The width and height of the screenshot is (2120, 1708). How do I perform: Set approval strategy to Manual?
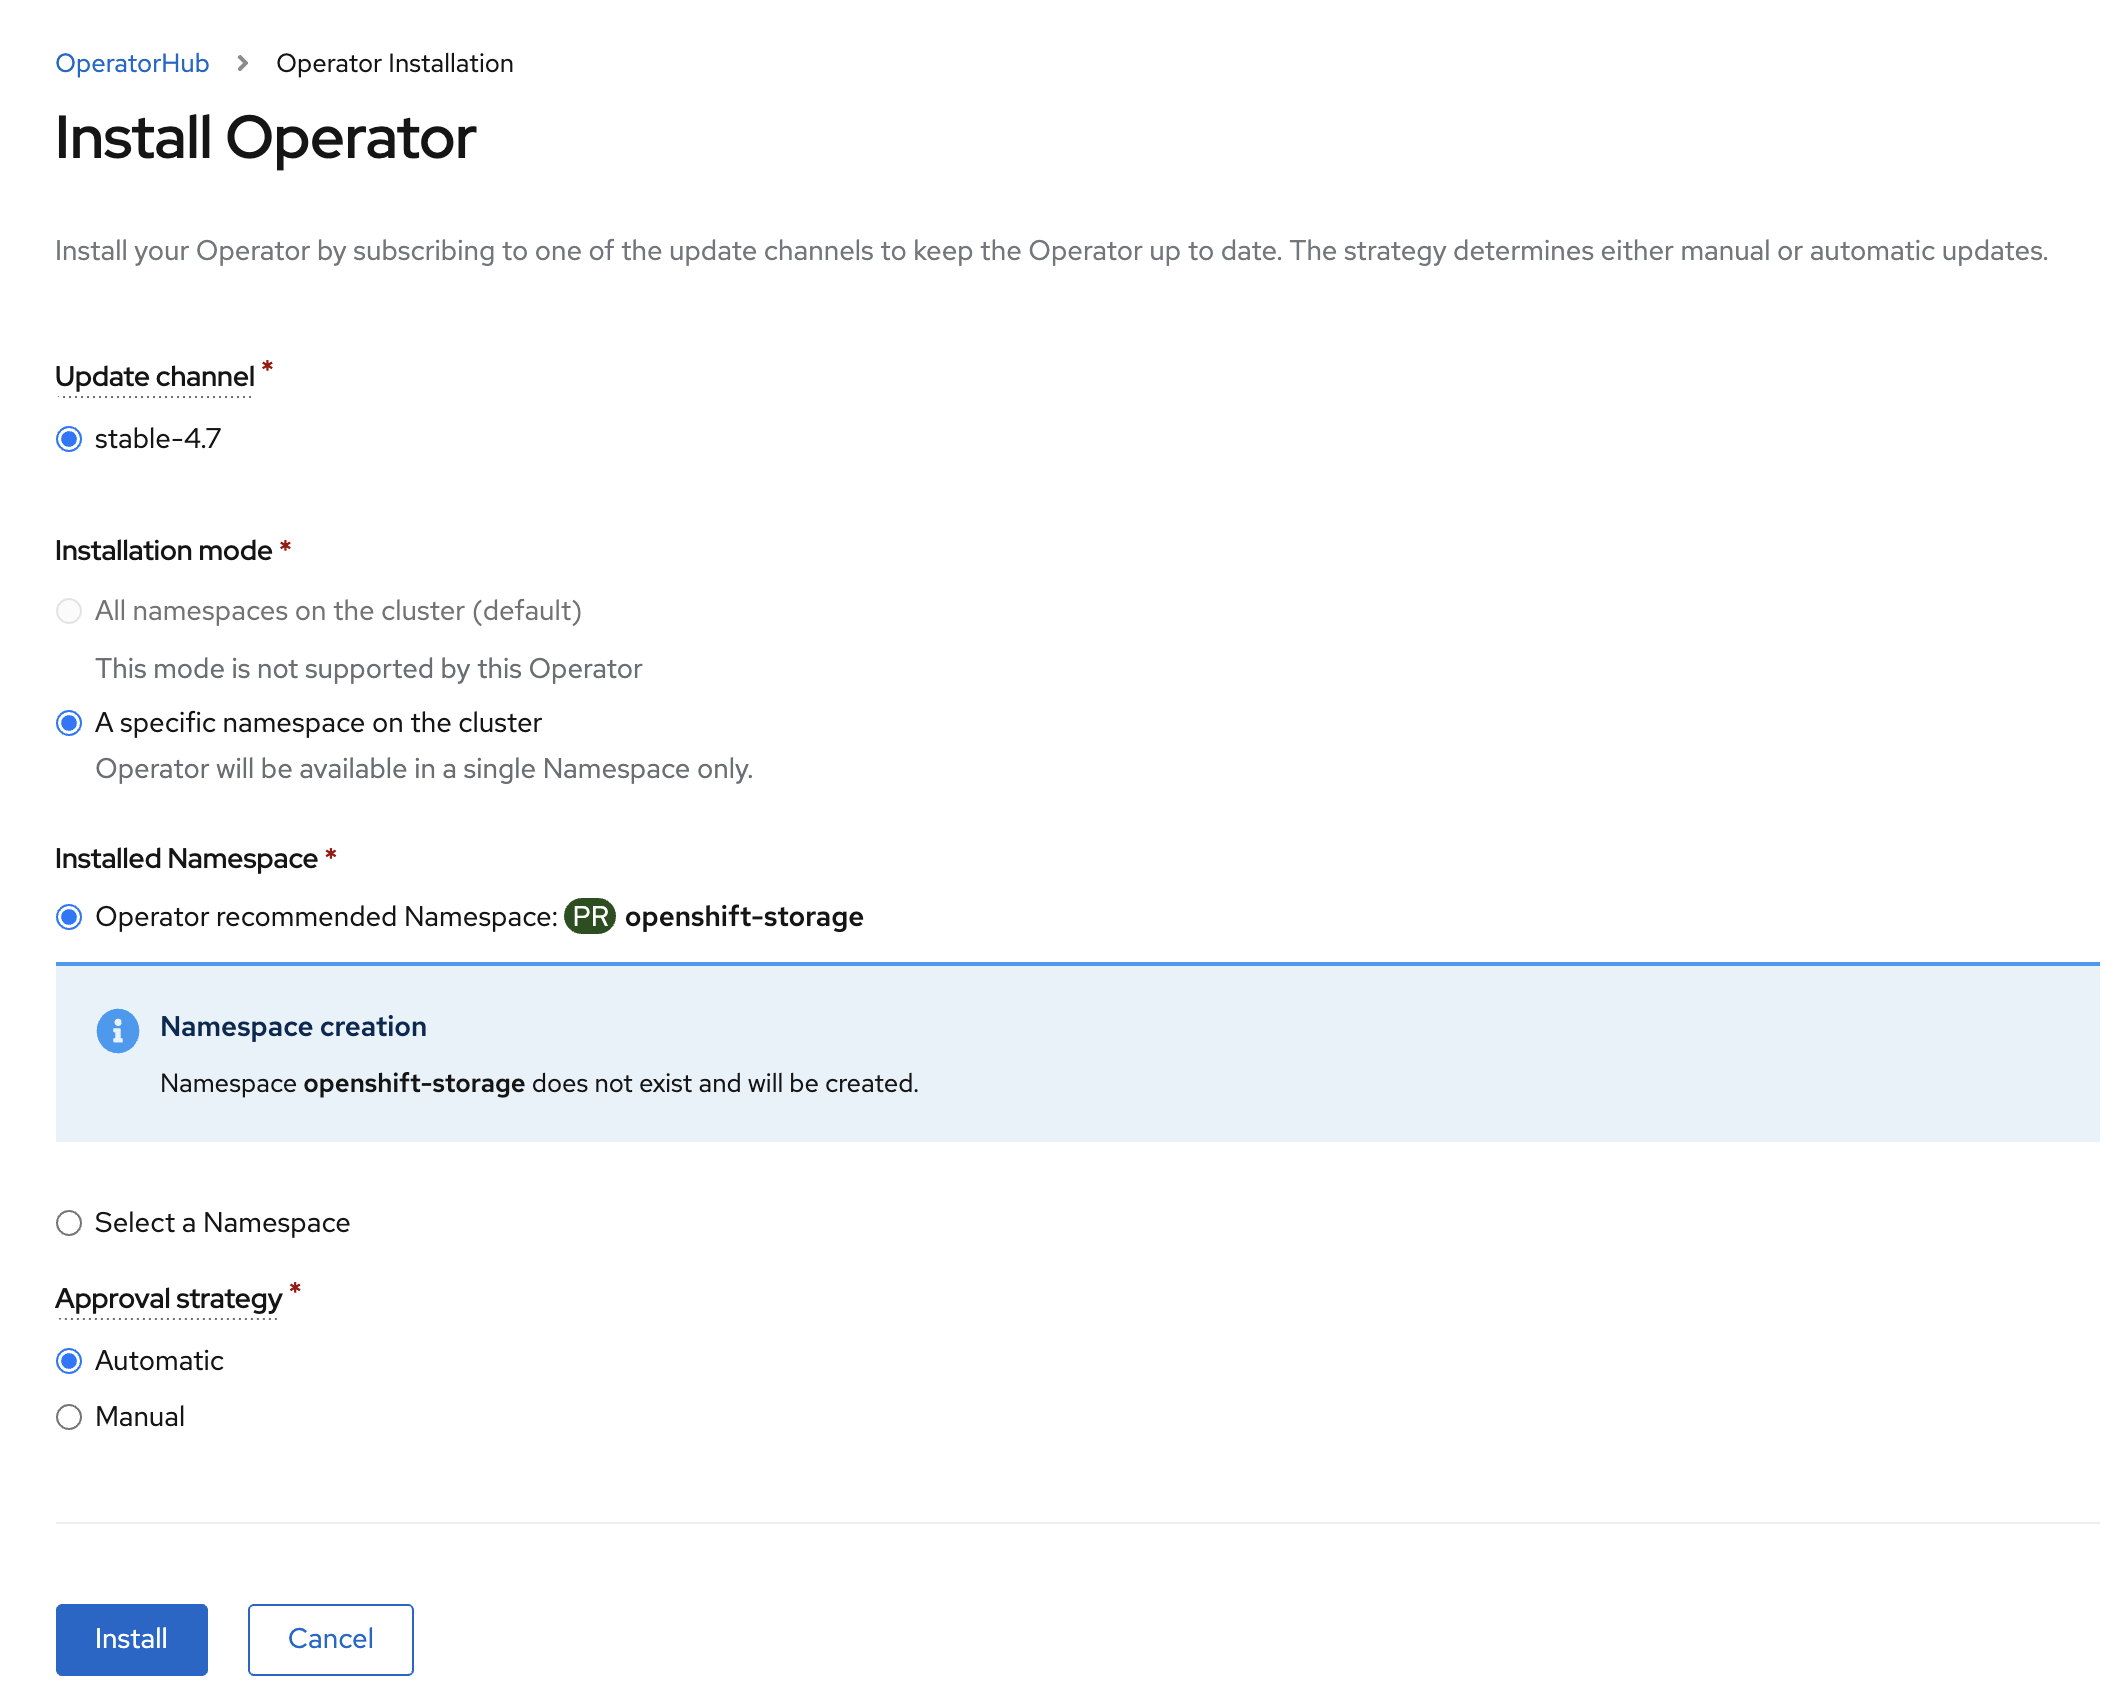point(69,1417)
